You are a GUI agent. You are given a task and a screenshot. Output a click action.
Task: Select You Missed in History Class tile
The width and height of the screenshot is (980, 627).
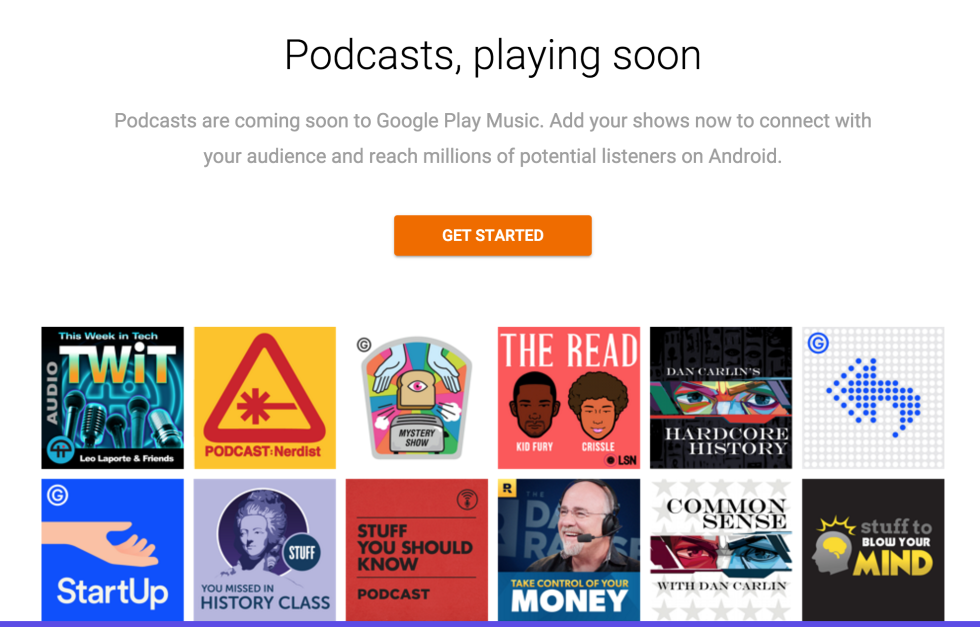pyautogui.click(x=265, y=550)
